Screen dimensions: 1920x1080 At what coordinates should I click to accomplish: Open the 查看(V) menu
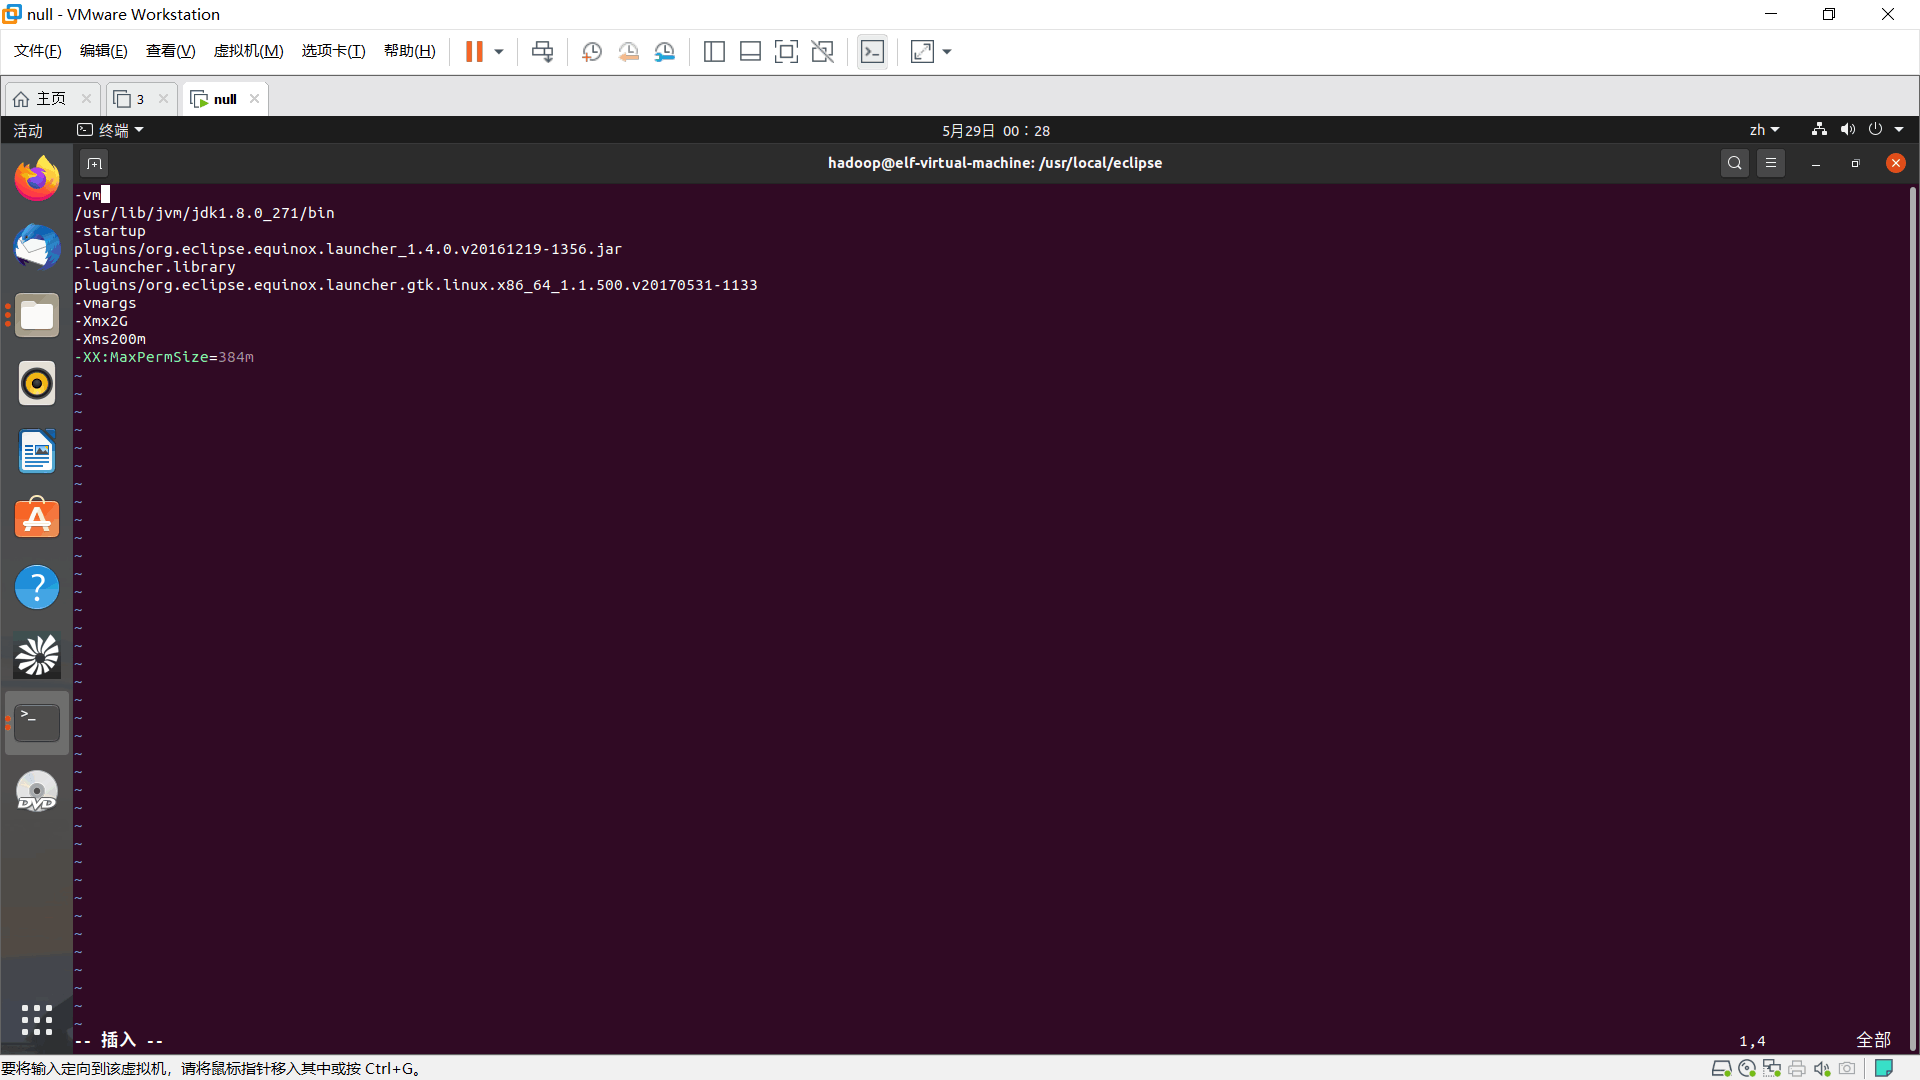coord(170,51)
